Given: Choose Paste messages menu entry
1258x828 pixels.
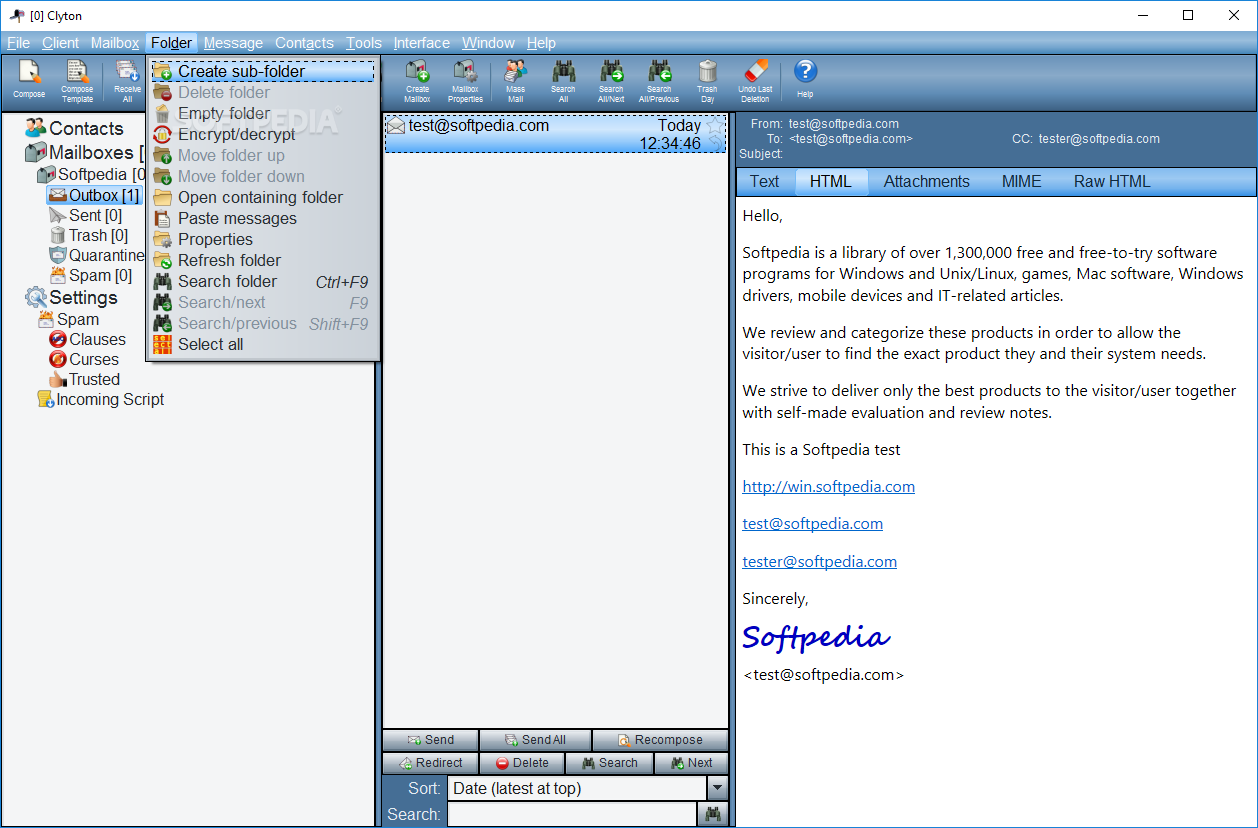Looking at the screenshot, I should pyautogui.click(x=263, y=218).
